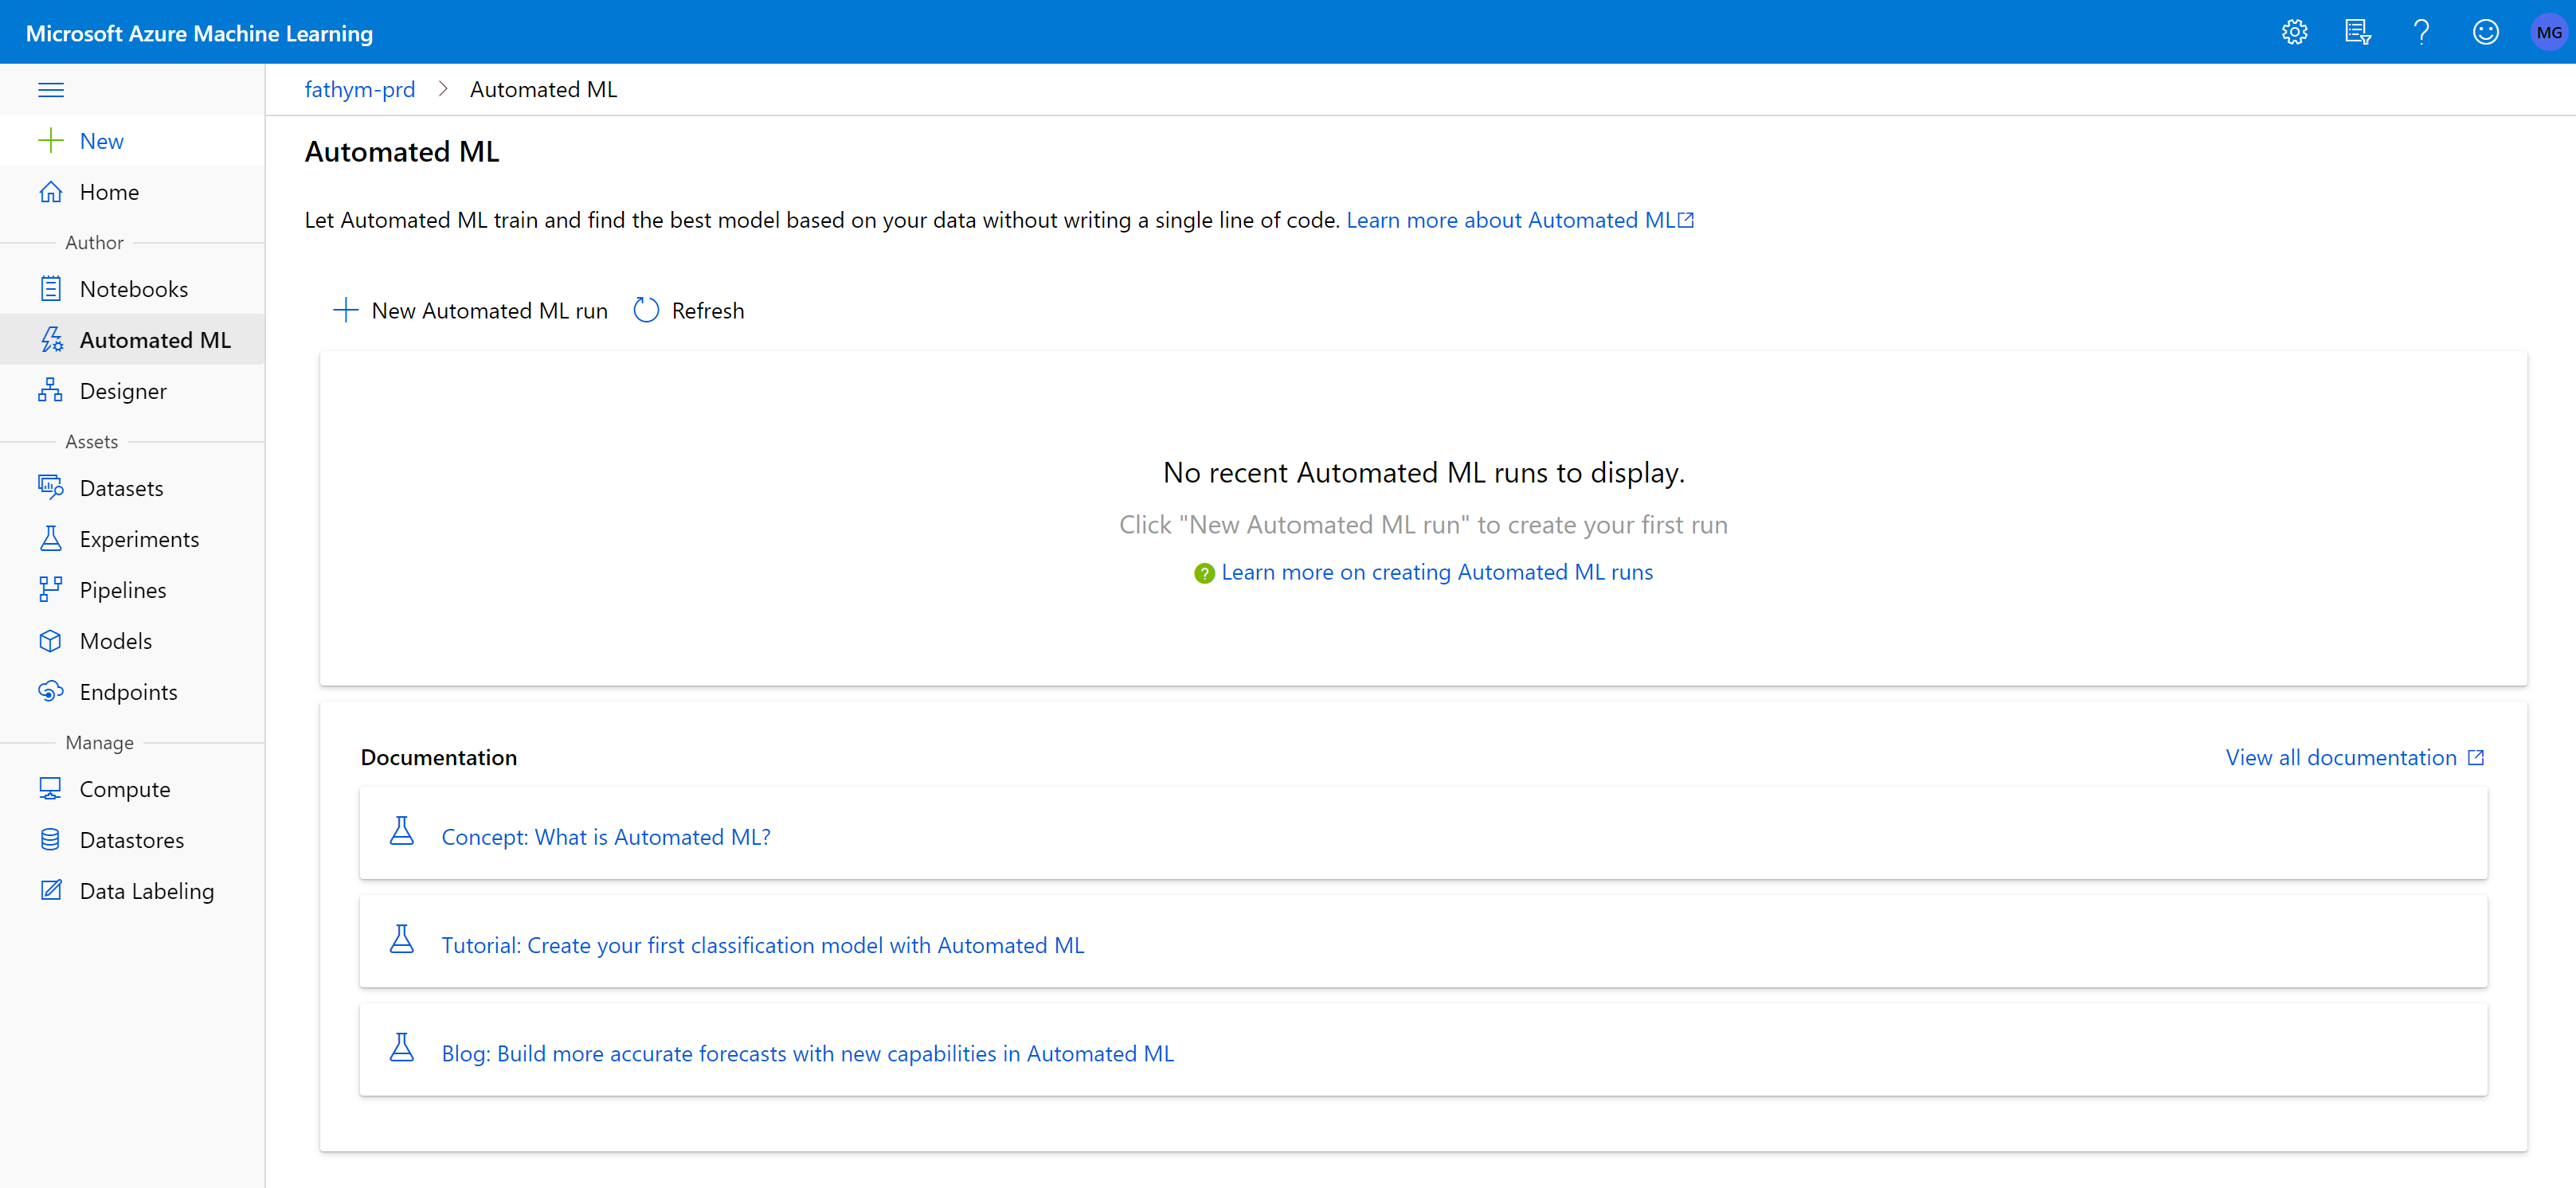Screen dimensions: 2576x1188
Task: Collapse the hamburger navigation menu
Action: (x=51, y=90)
